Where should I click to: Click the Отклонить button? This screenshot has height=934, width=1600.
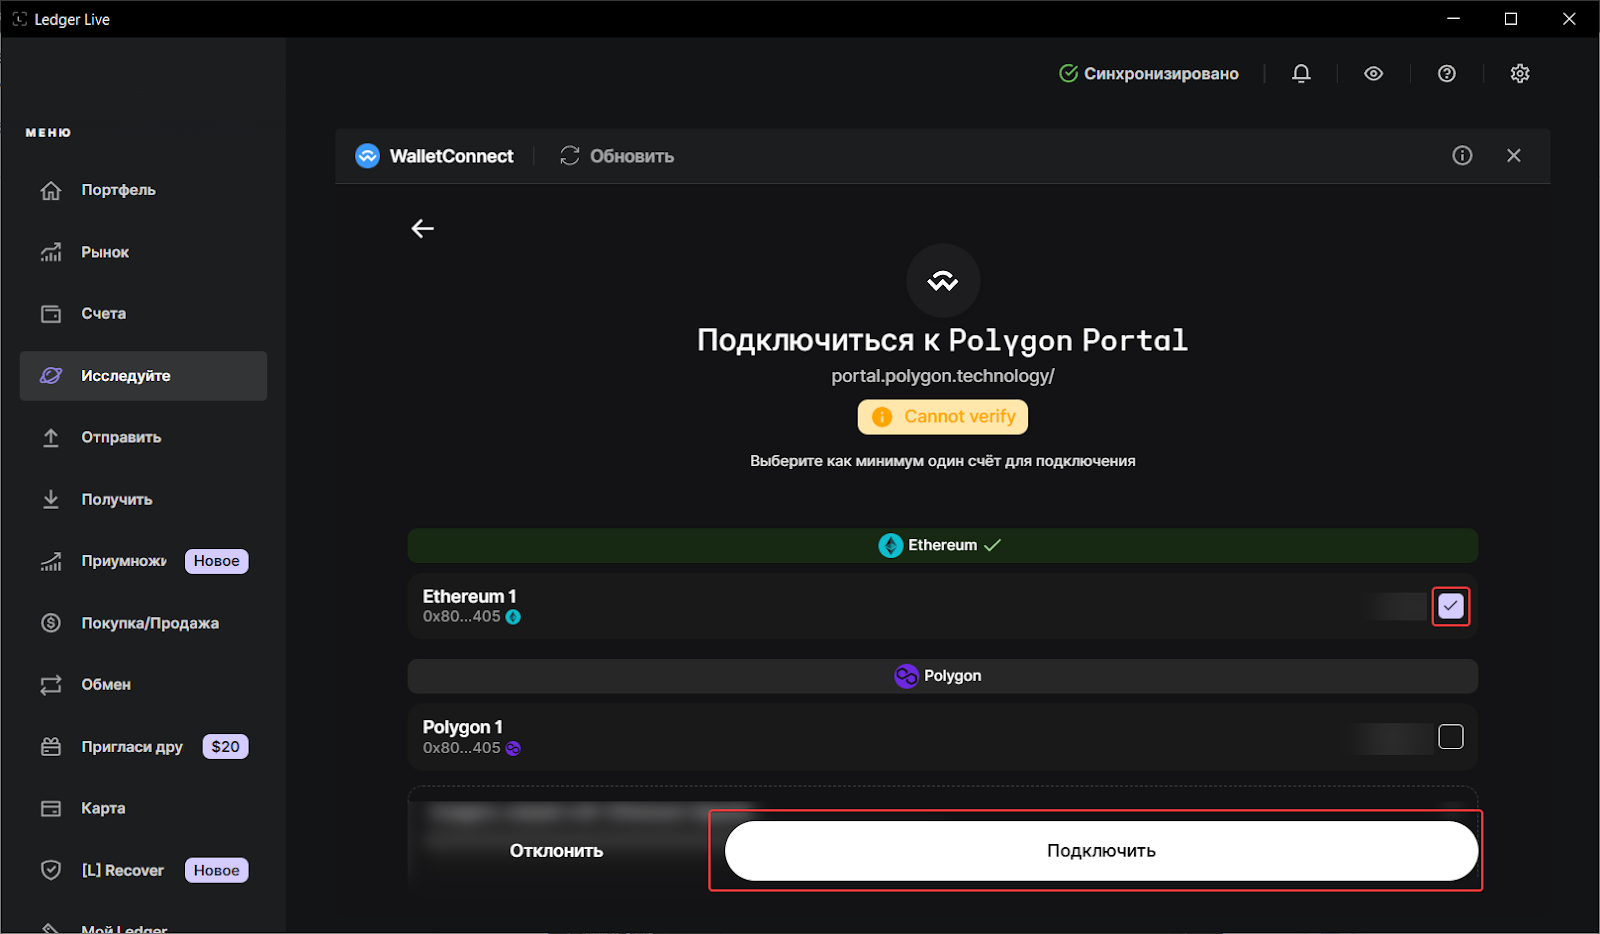(557, 851)
